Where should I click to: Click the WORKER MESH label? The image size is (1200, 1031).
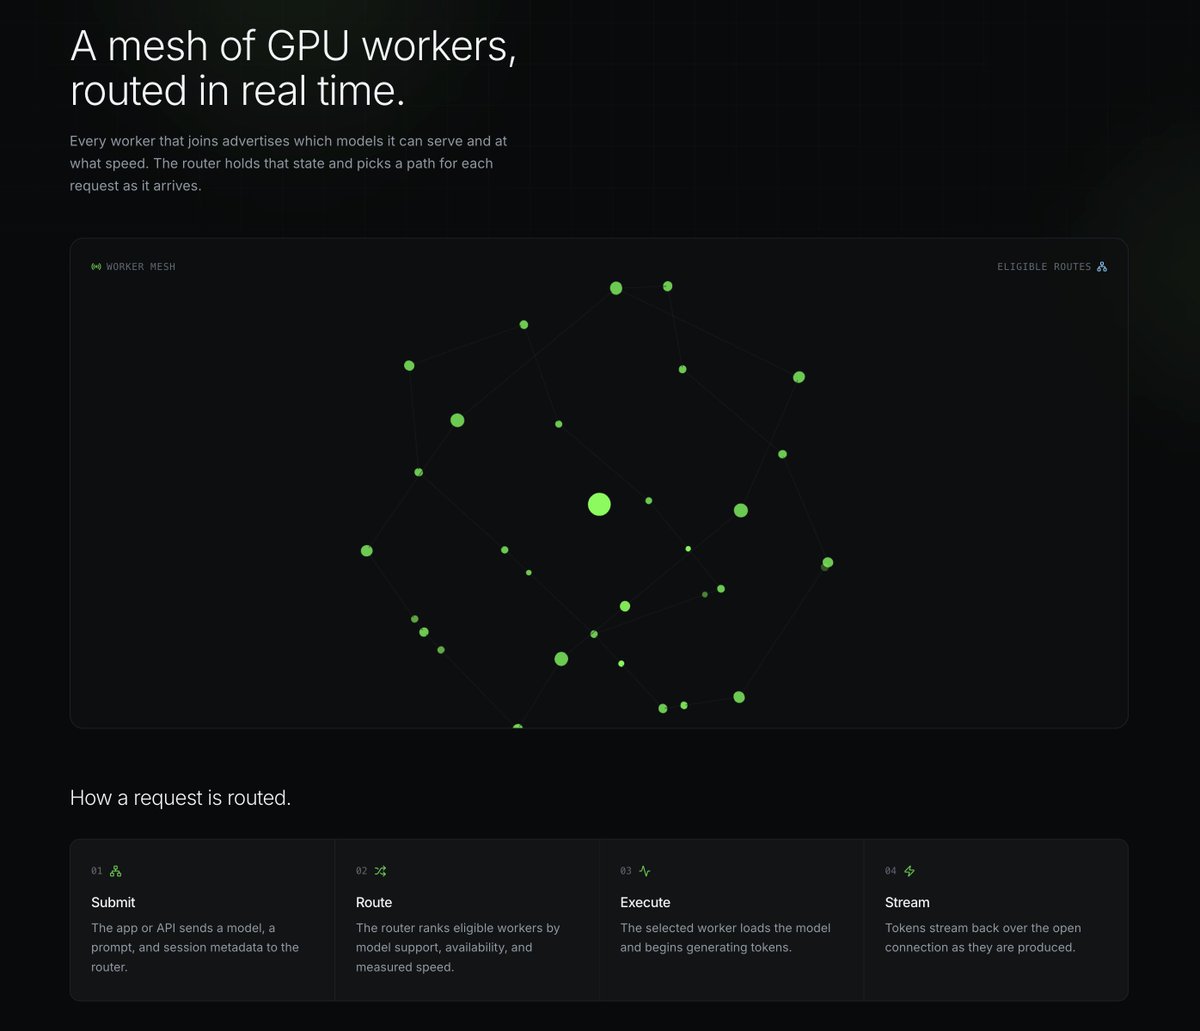141,267
